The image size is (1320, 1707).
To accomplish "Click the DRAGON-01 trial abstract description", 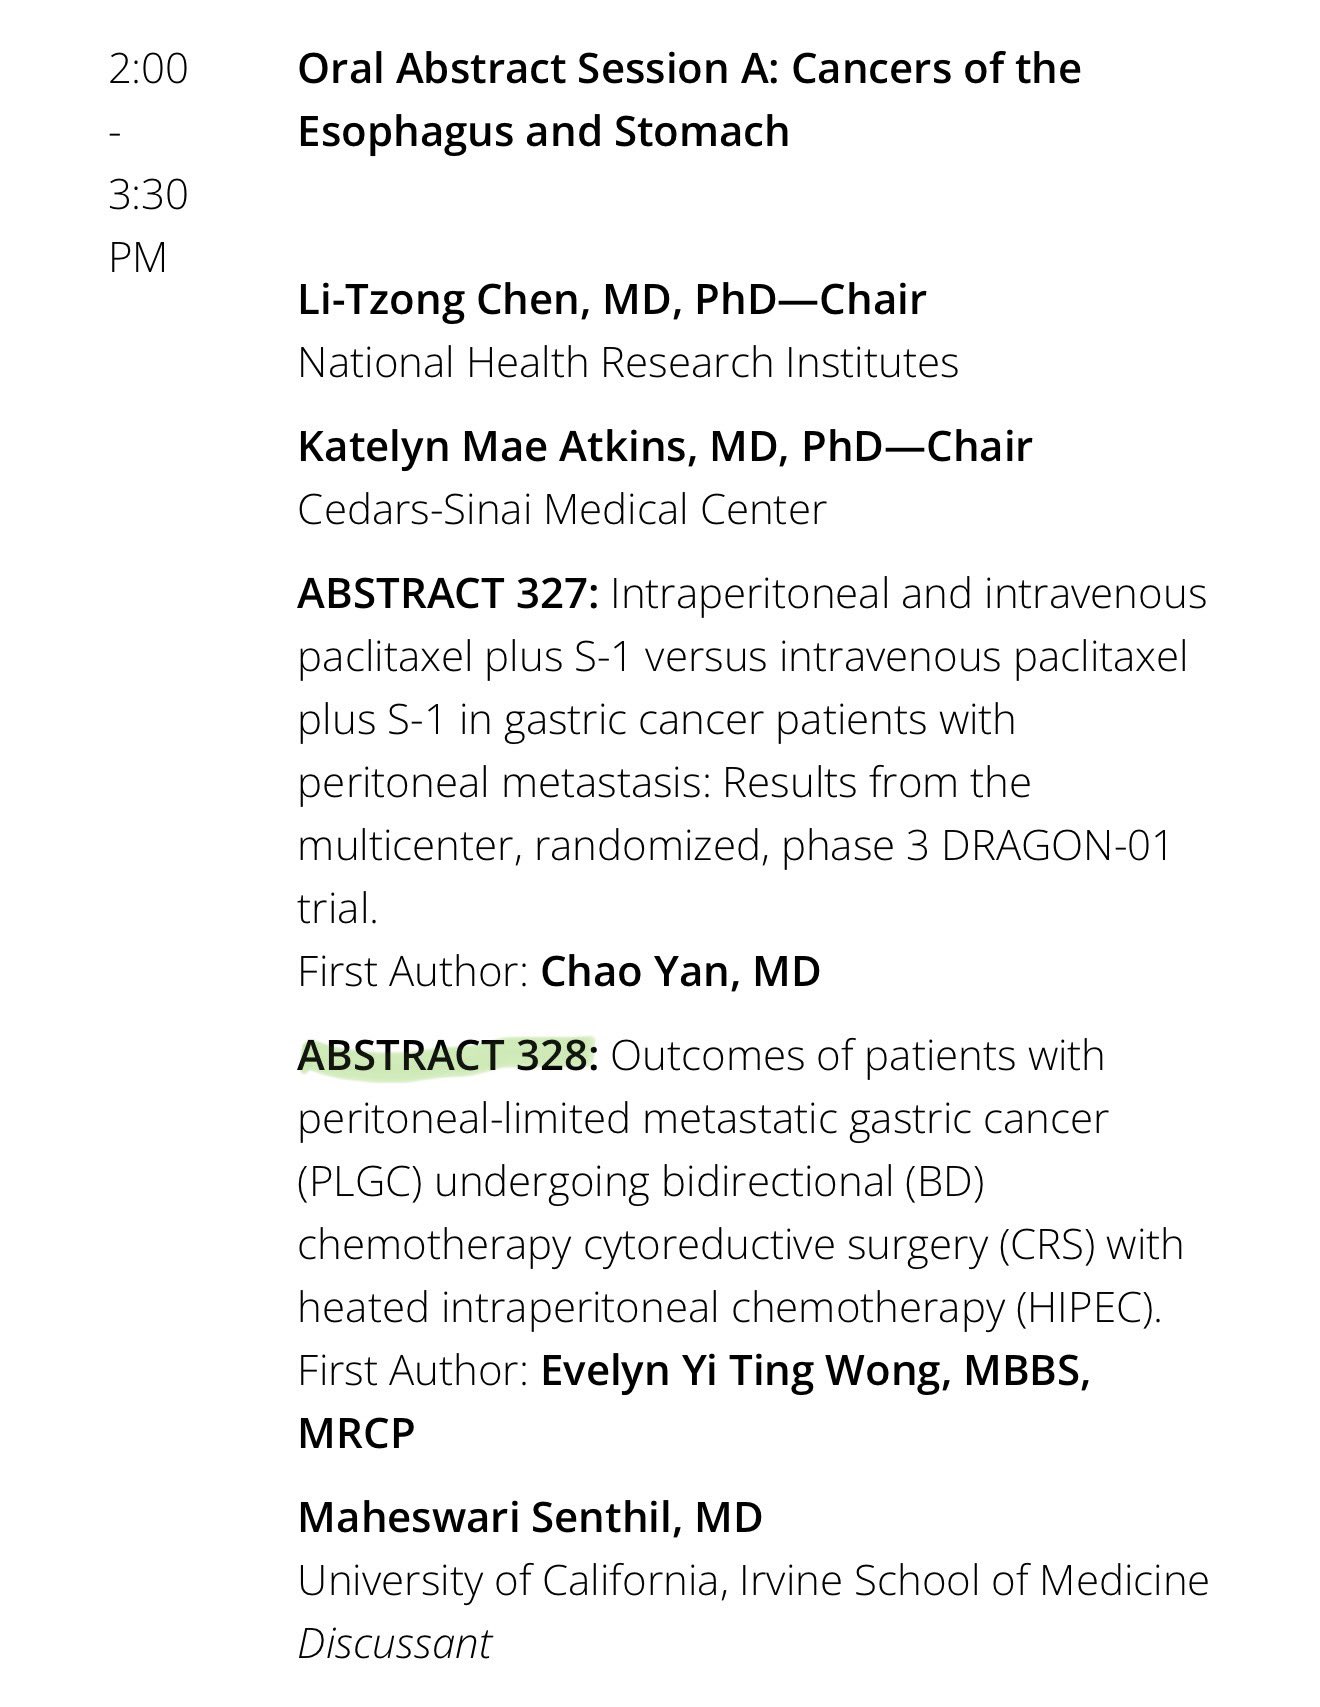I will (752, 750).
